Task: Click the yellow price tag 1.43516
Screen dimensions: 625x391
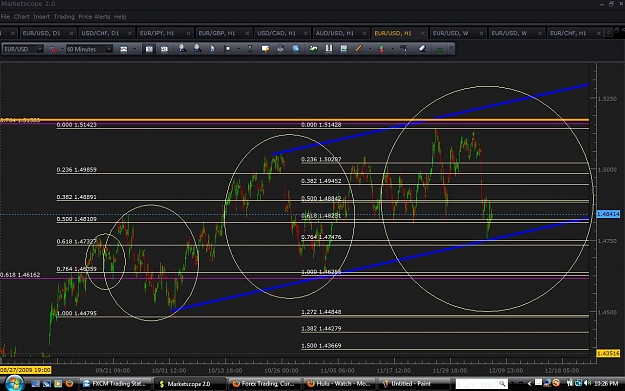Action: click(608, 353)
